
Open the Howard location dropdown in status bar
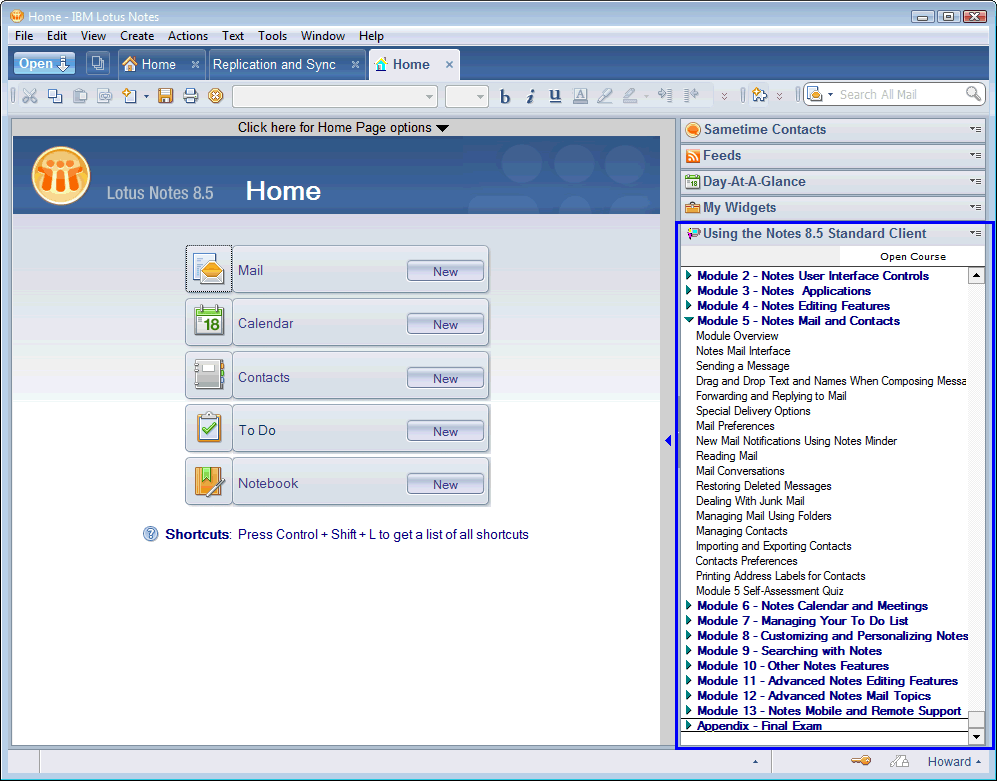954,761
